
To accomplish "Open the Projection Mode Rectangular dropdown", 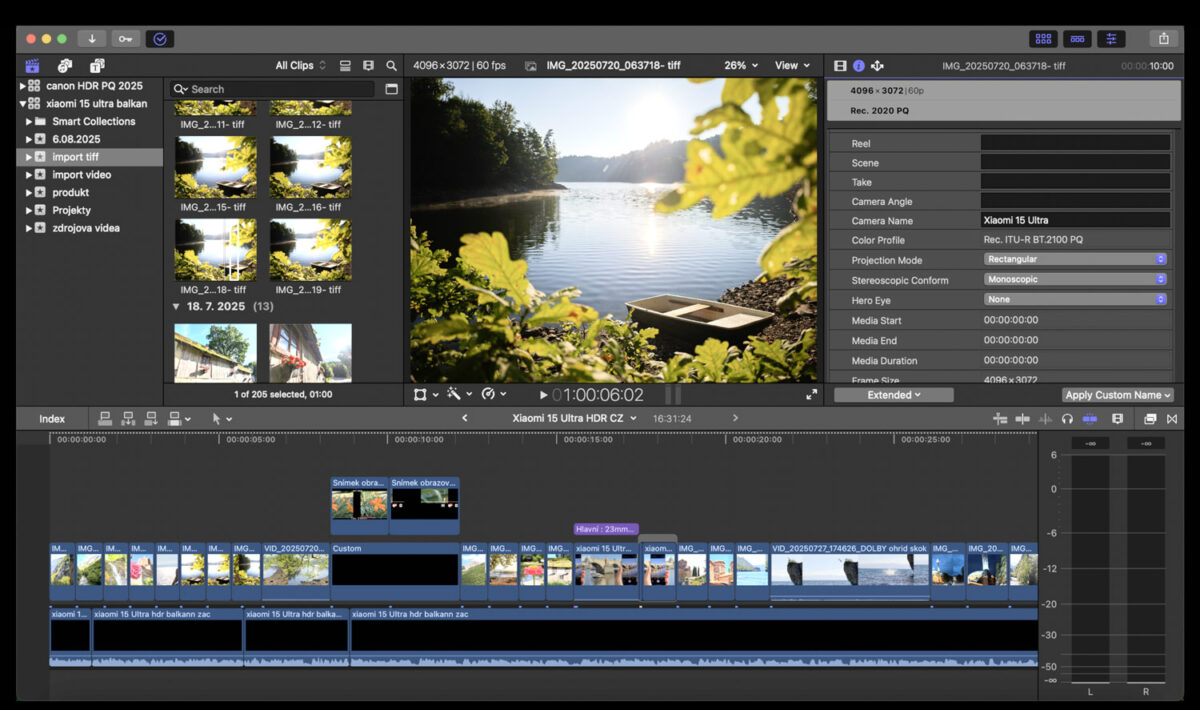I will pos(1076,259).
